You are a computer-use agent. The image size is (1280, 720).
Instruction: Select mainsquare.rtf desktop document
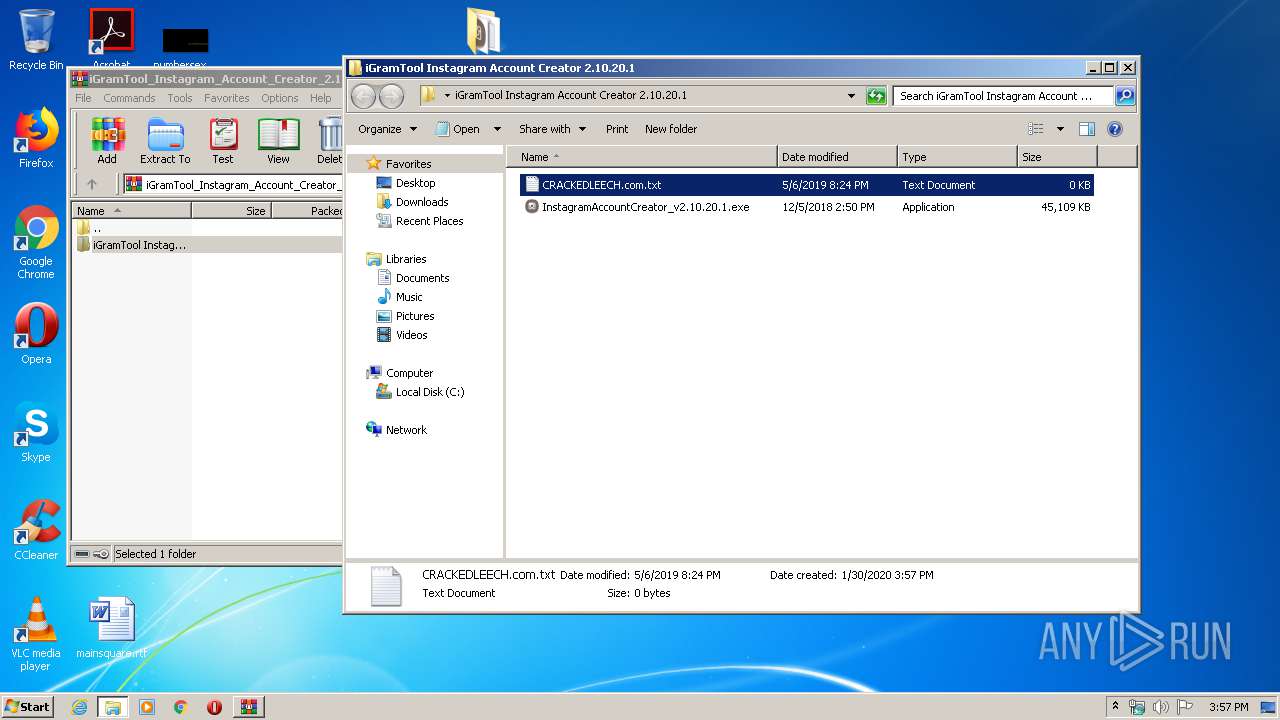point(111,628)
